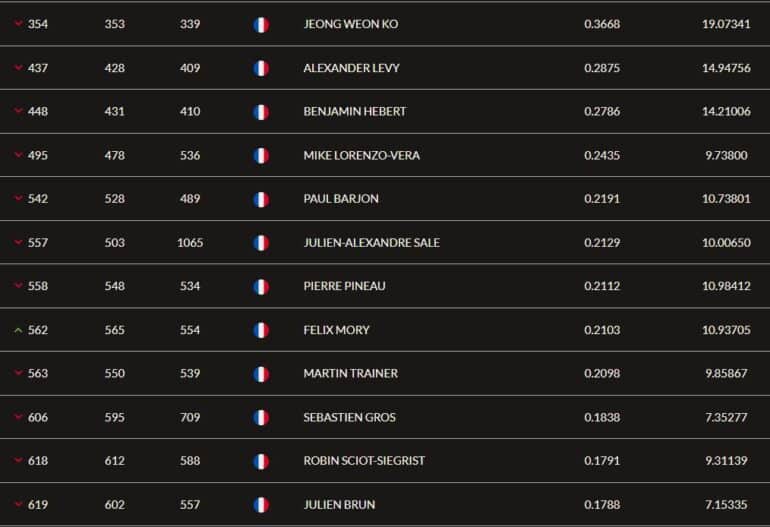Open player Paul Barjon's name link
Screen dimensions: 770x527
pos(341,199)
